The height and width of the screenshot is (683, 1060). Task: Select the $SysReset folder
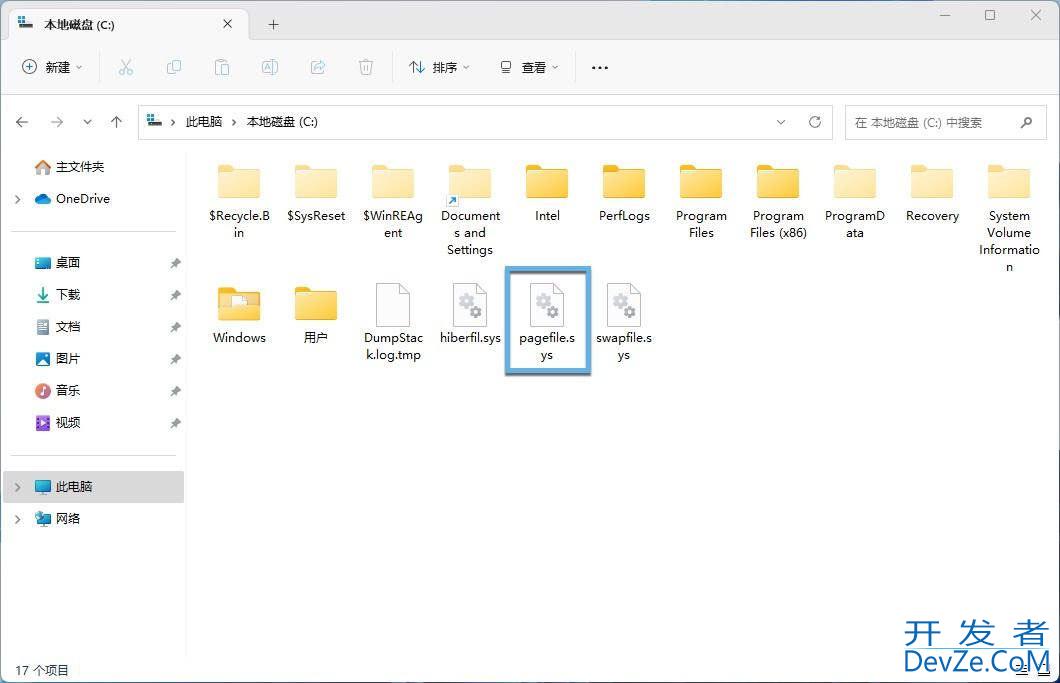(316, 193)
